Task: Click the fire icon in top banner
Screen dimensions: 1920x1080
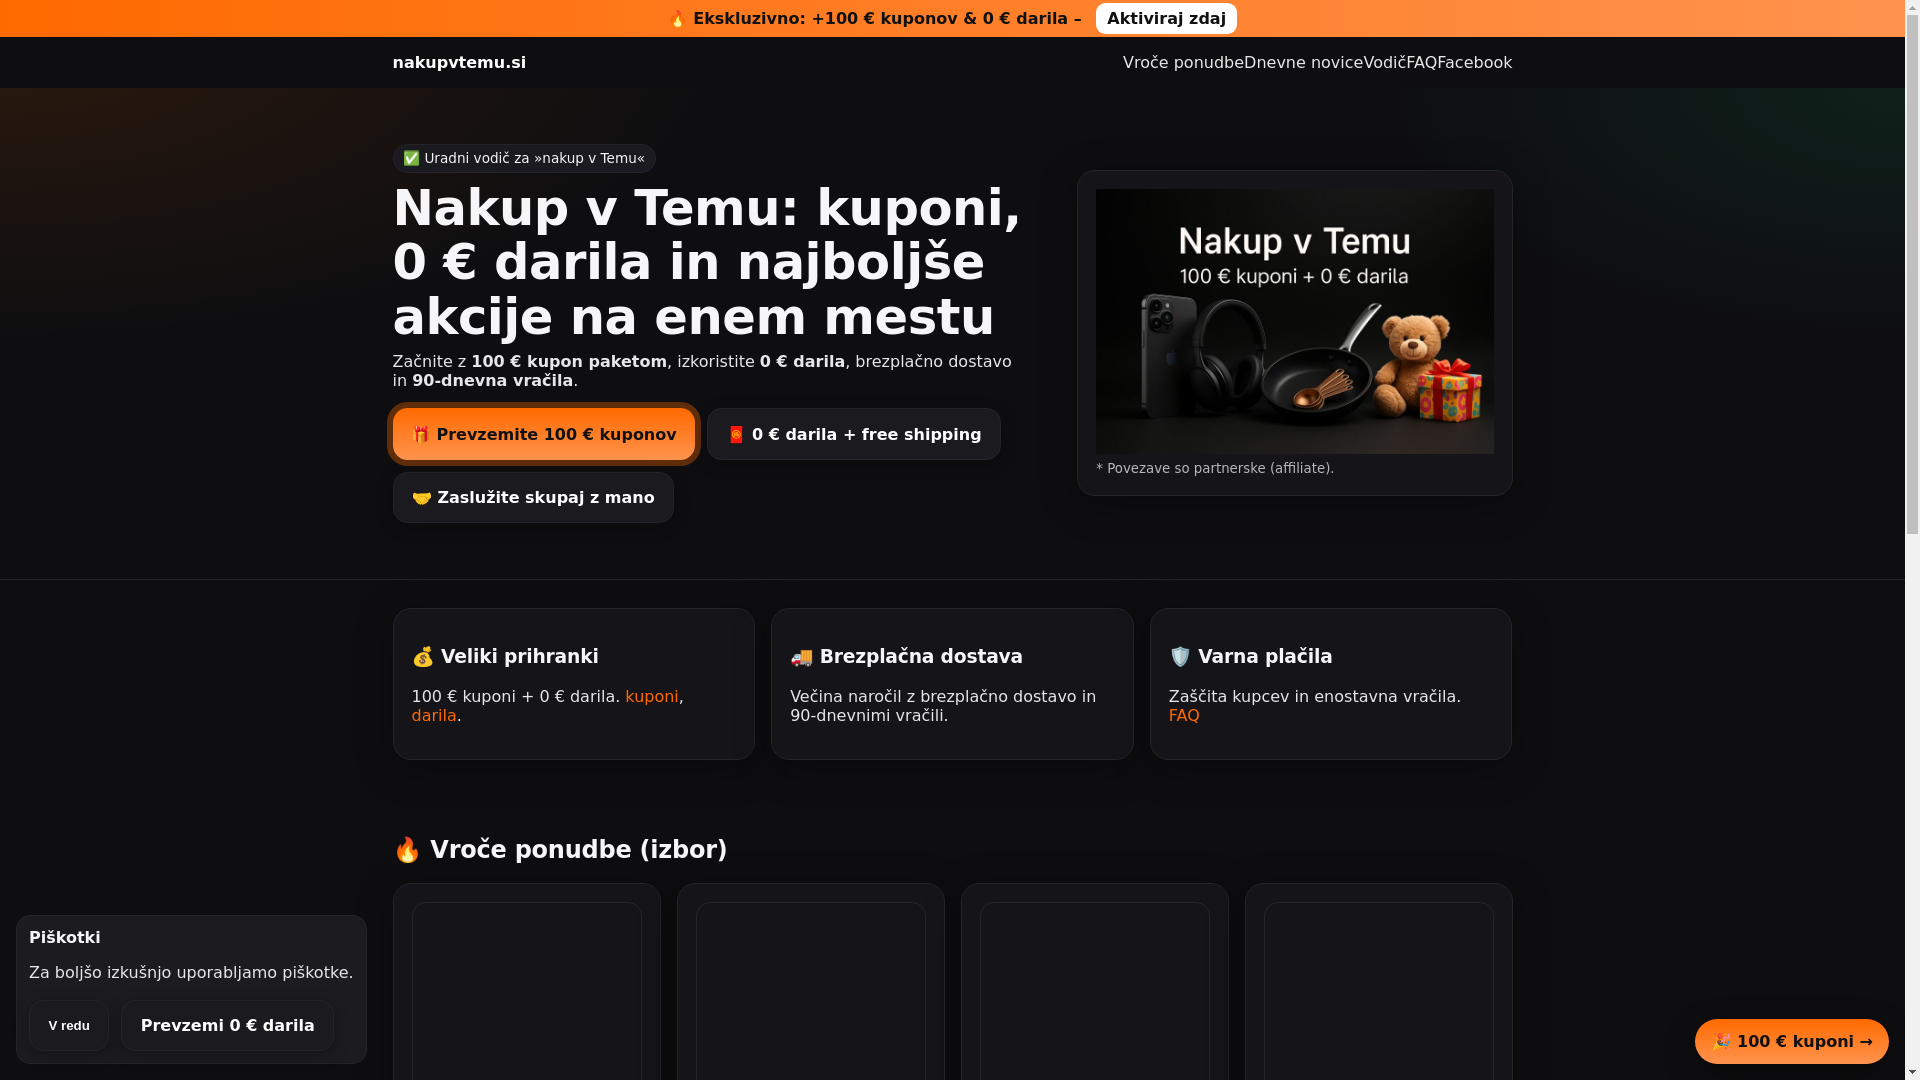Action: (678, 18)
